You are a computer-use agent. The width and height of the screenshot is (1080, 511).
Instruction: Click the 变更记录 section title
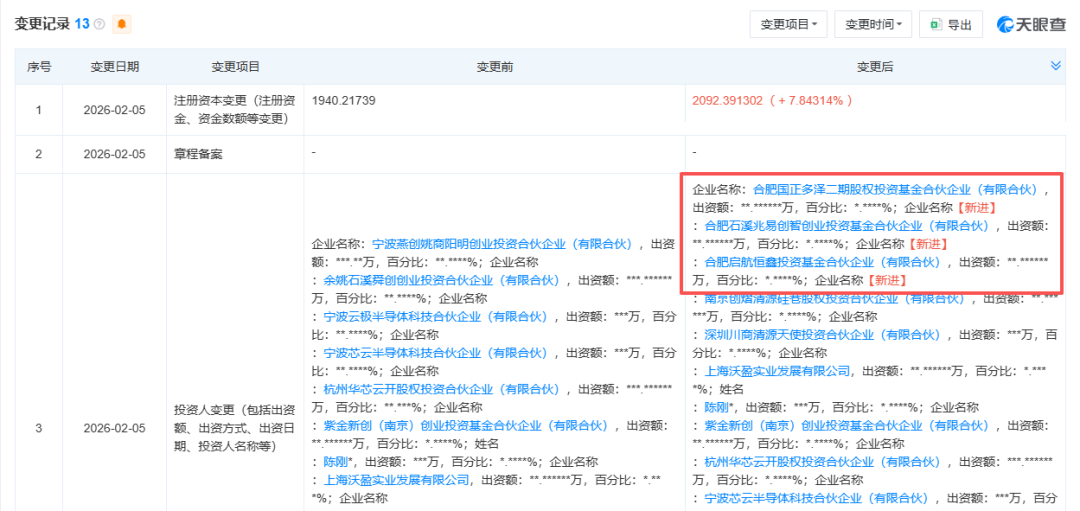(43, 24)
